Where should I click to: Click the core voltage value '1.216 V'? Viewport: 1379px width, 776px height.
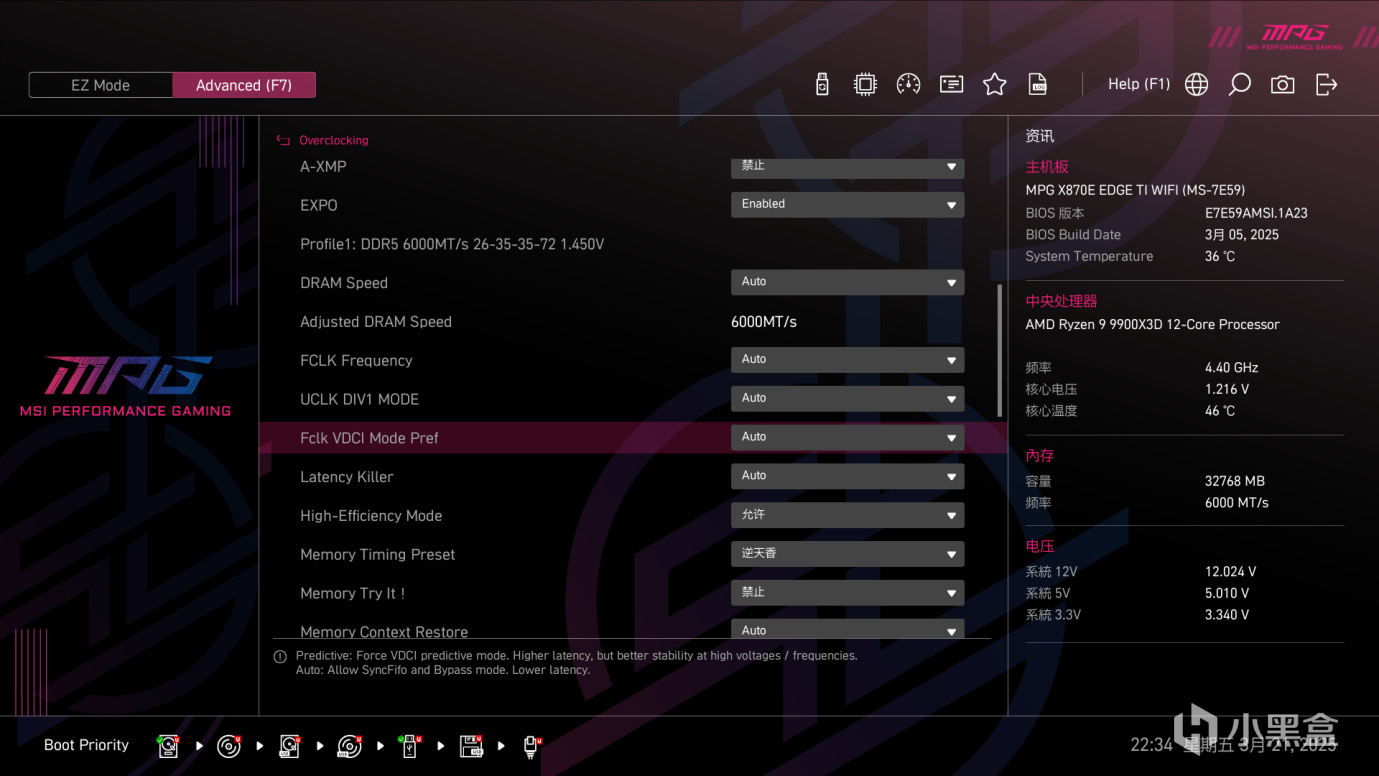[x=1227, y=389]
